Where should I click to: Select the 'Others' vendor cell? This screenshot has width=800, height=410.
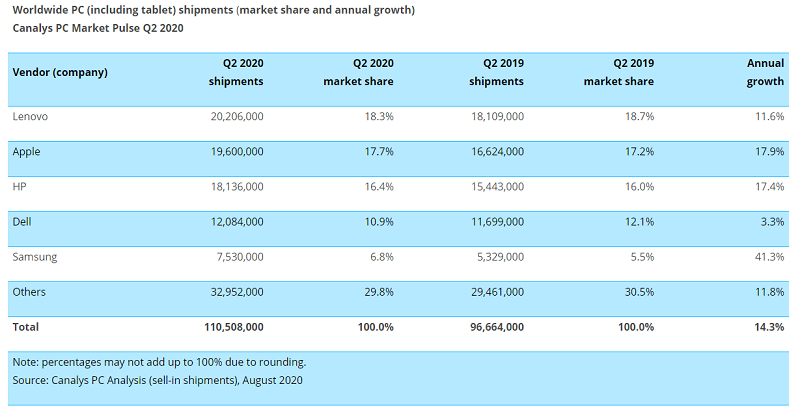point(29,292)
